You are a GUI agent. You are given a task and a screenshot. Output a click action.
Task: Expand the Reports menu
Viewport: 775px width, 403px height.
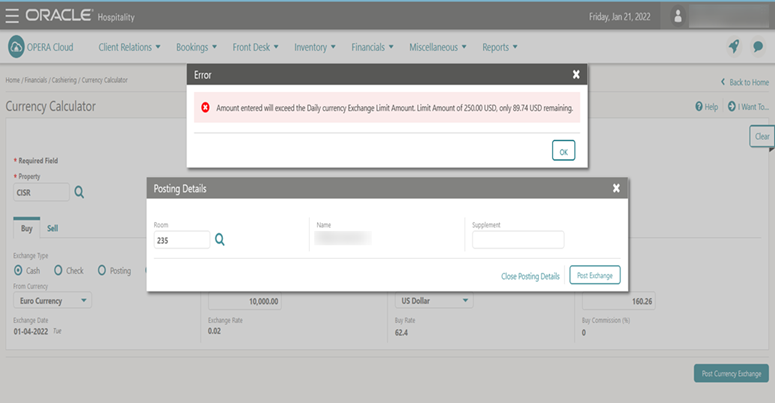500,47
